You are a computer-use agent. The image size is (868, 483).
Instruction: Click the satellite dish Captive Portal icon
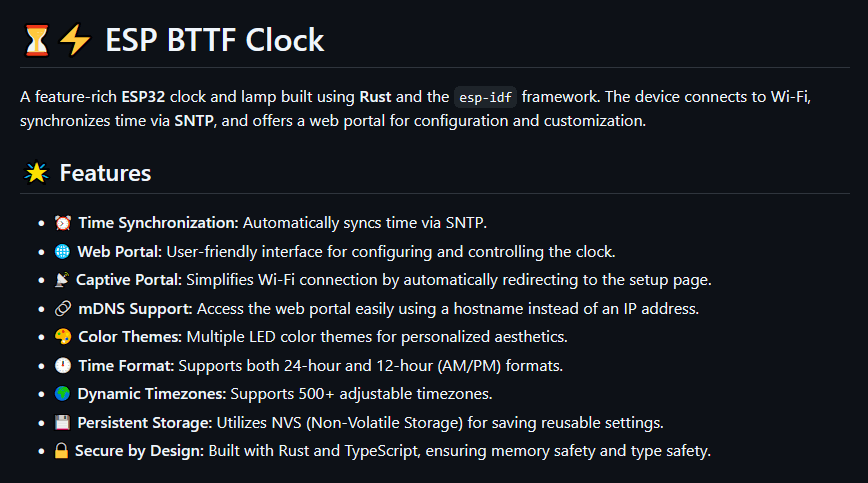pyautogui.click(x=62, y=279)
